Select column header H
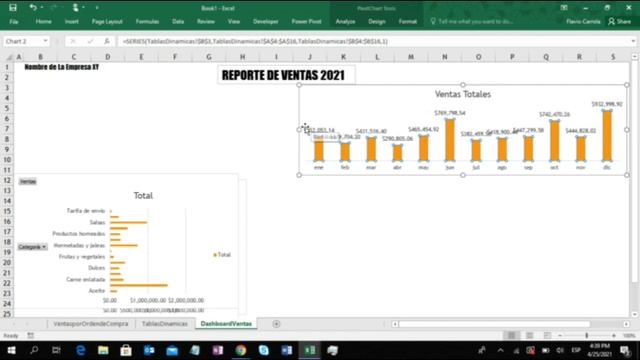This screenshot has height=360, width=640. pos(242,57)
